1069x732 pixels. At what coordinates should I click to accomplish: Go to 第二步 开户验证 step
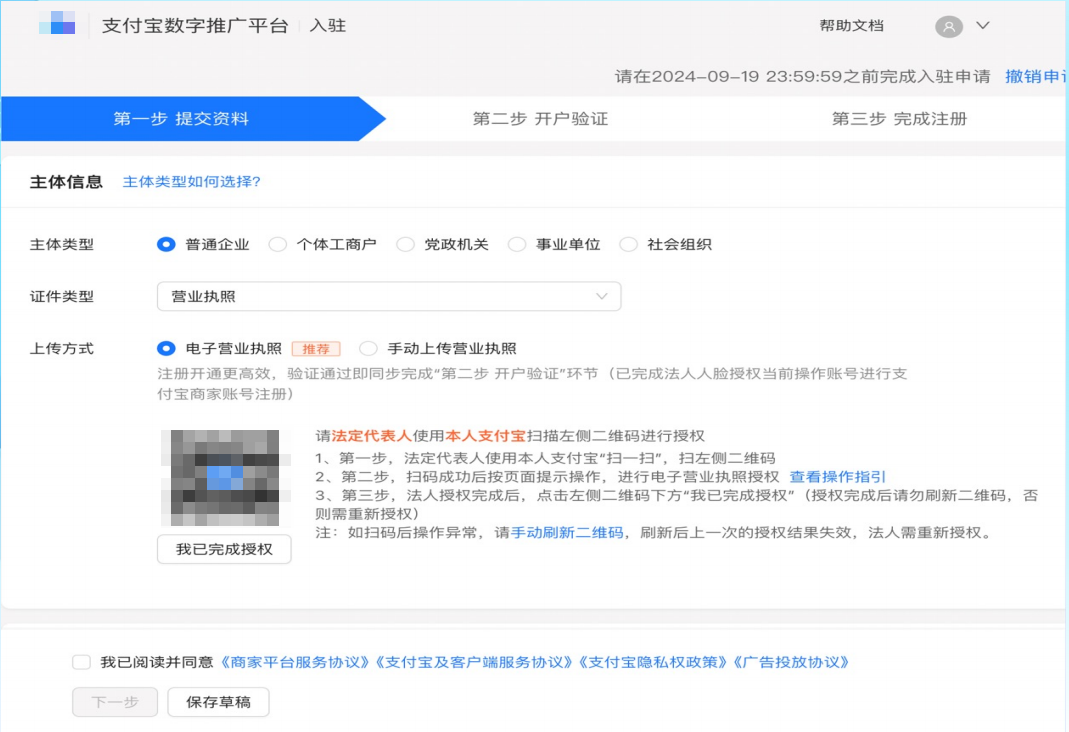point(540,119)
